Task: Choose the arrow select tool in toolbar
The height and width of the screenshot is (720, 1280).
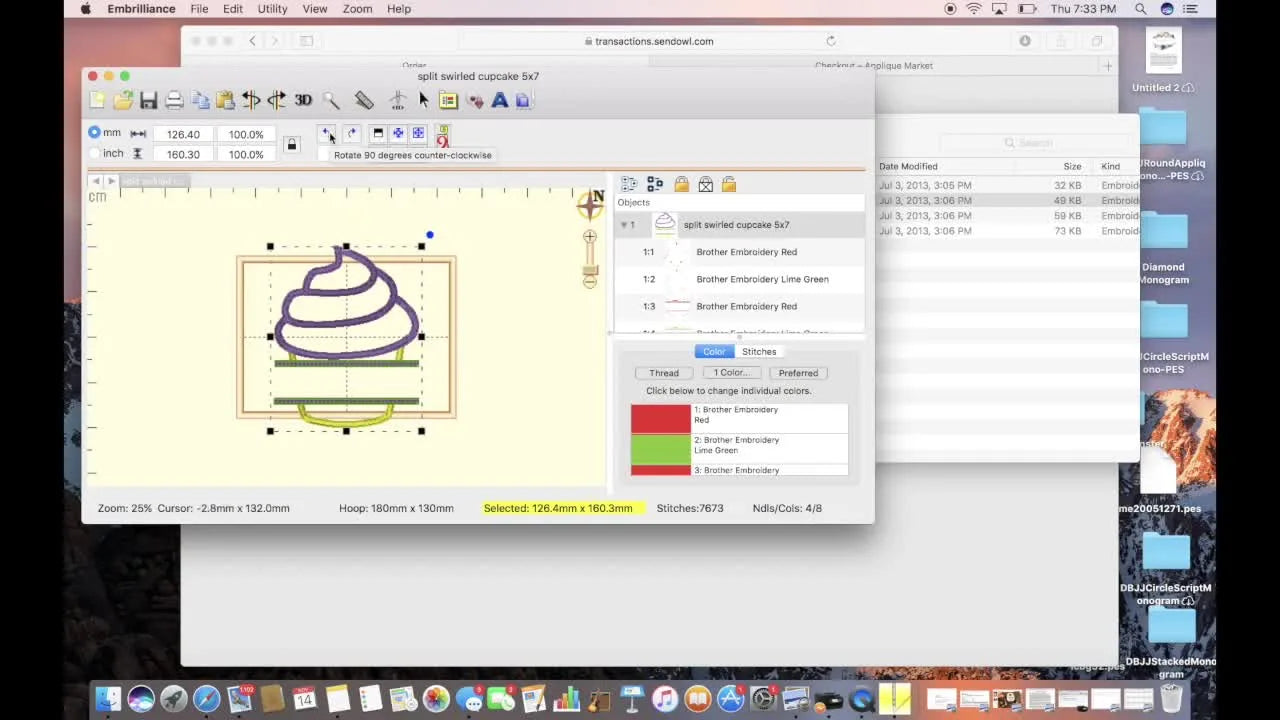Action: (424, 100)
